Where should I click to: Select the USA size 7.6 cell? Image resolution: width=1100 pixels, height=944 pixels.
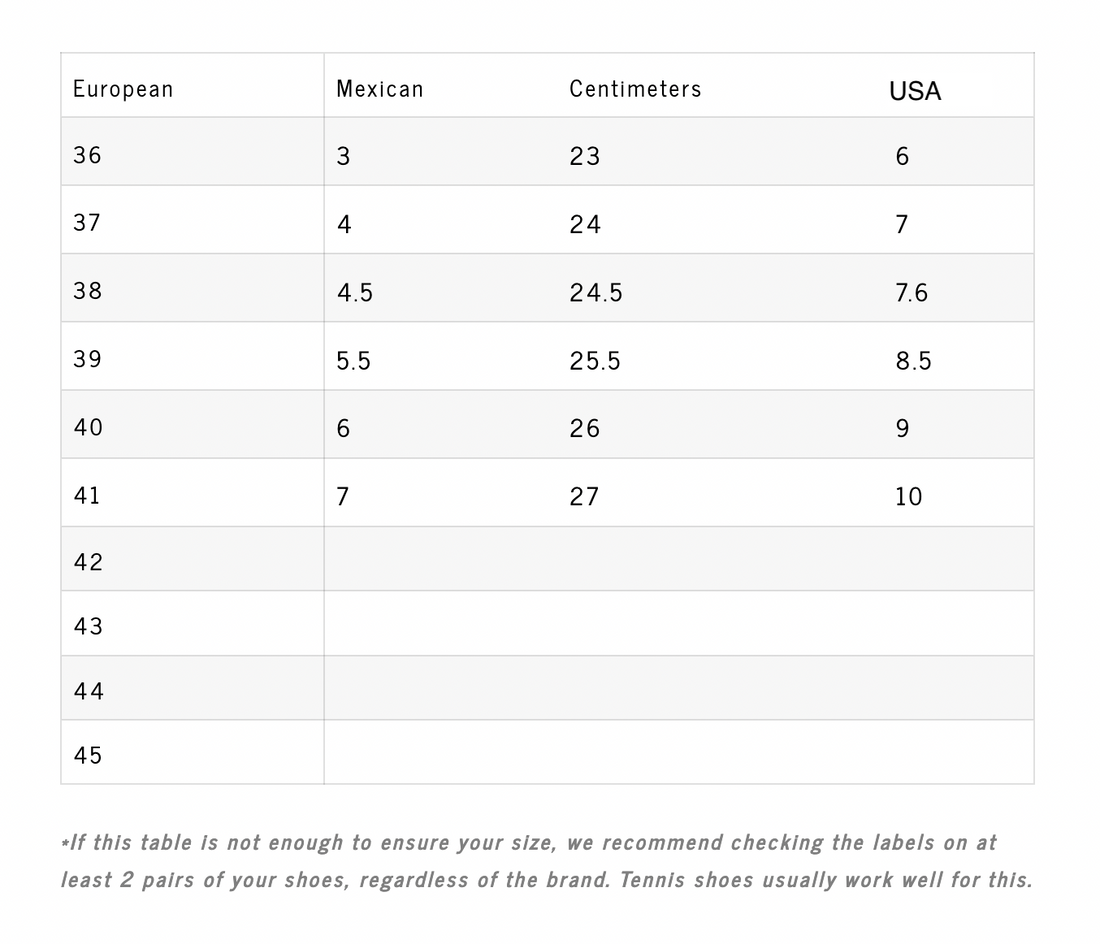click(912, 292)
